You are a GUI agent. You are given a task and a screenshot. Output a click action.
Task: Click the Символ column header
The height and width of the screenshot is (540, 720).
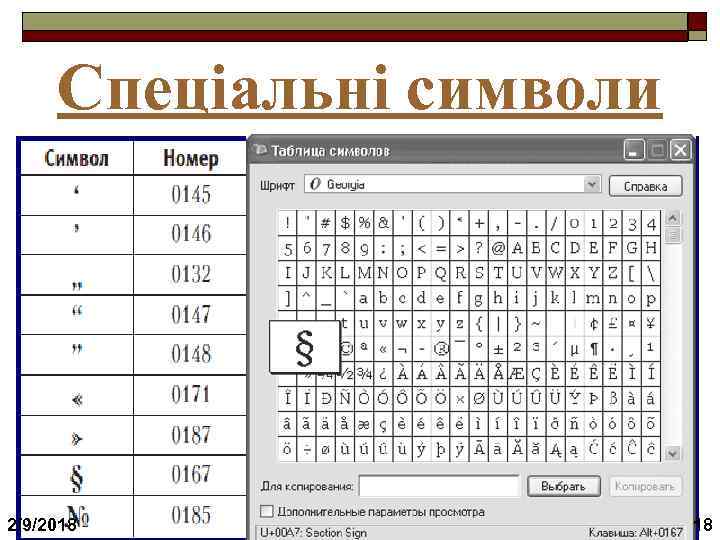click(77, 158)
